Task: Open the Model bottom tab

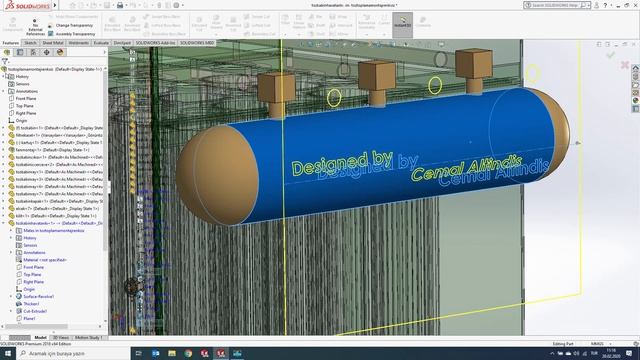Action: pos(40,338)
